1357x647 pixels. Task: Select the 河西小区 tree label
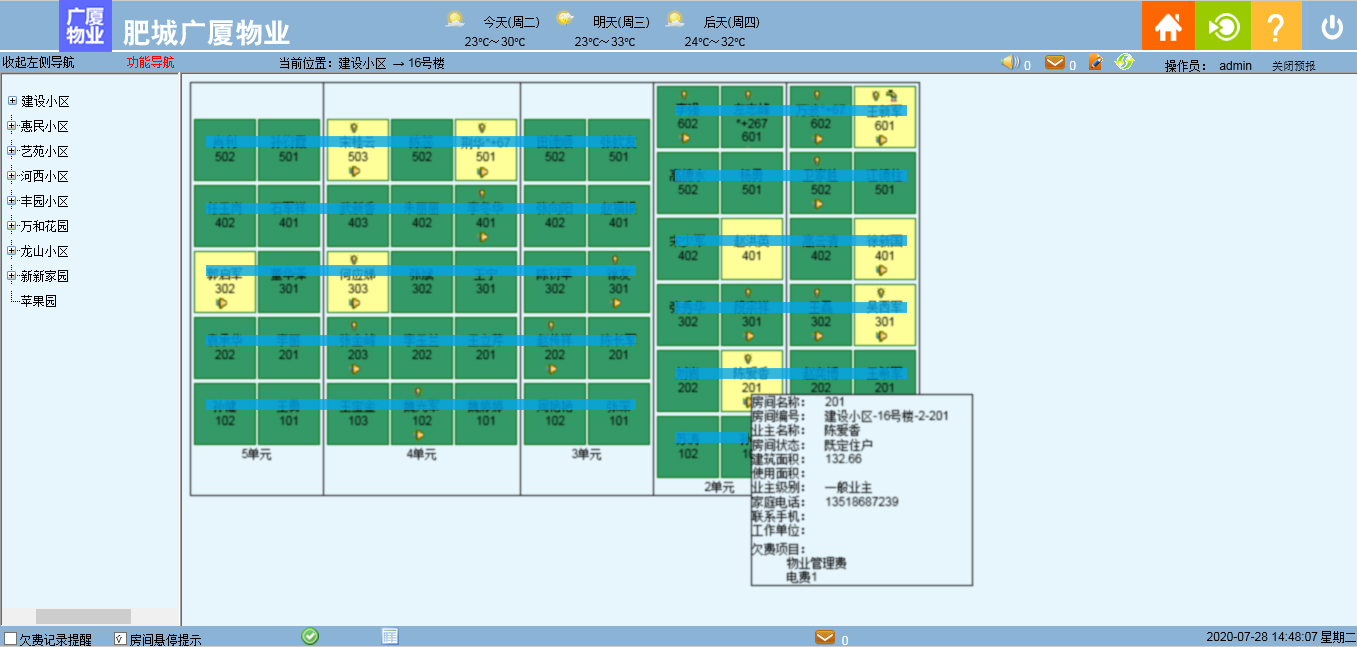click(x=45, y=176)
